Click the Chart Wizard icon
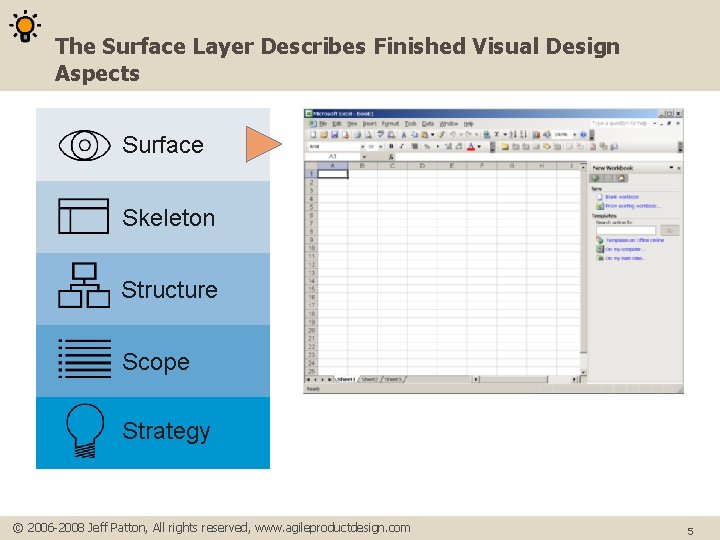Viewport: 720px width, 540px height. click(x=535, y=135)
